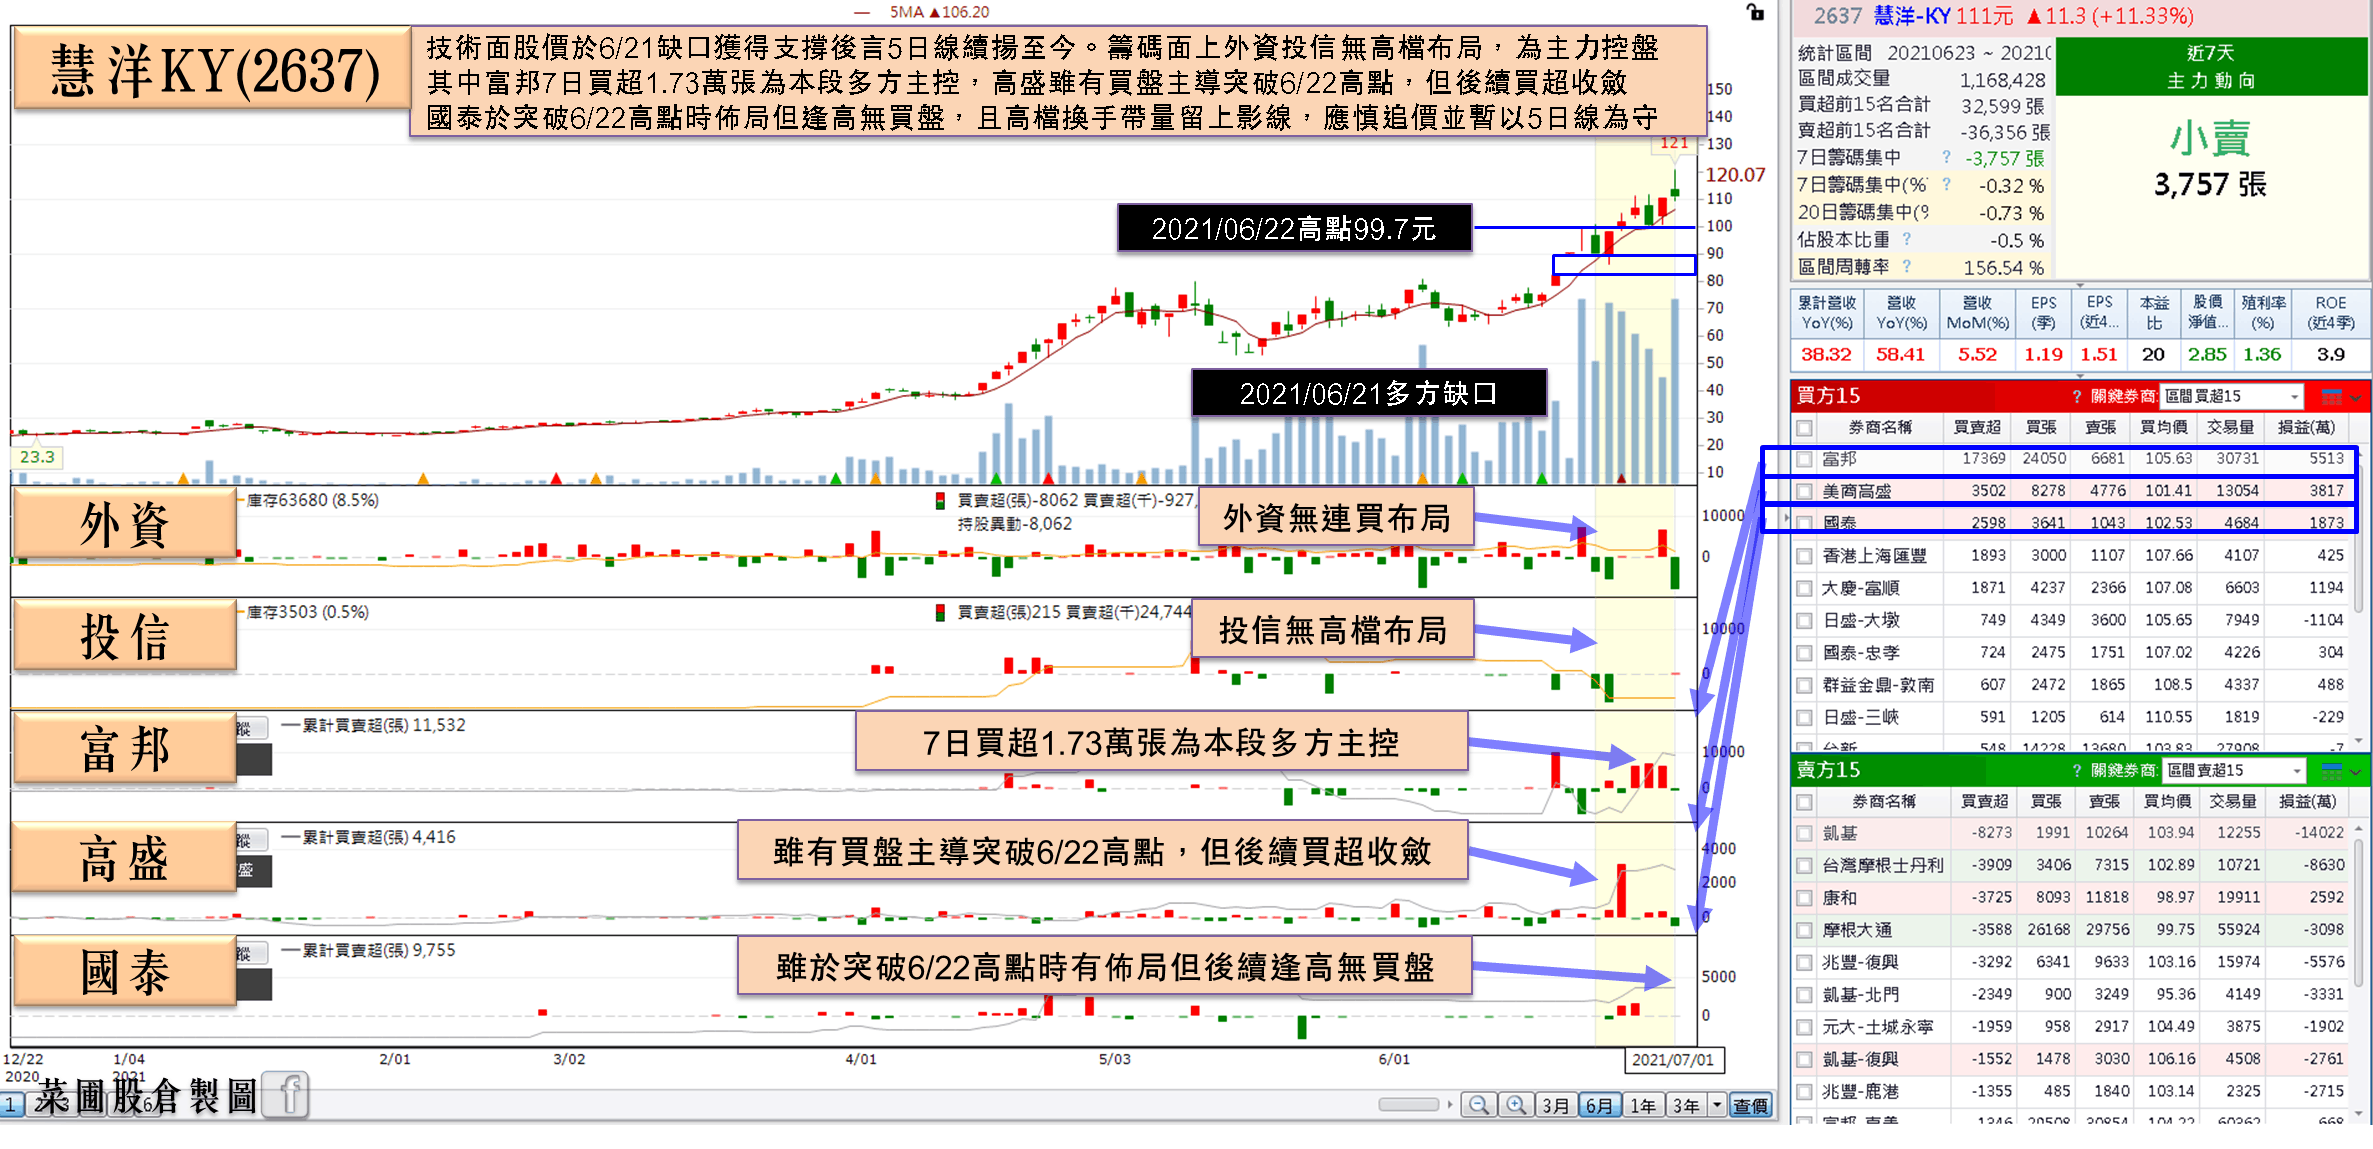The image size is (2373, 1149).
Task: Click the table layout icon in the 買方15 header
Action: 2331,396
